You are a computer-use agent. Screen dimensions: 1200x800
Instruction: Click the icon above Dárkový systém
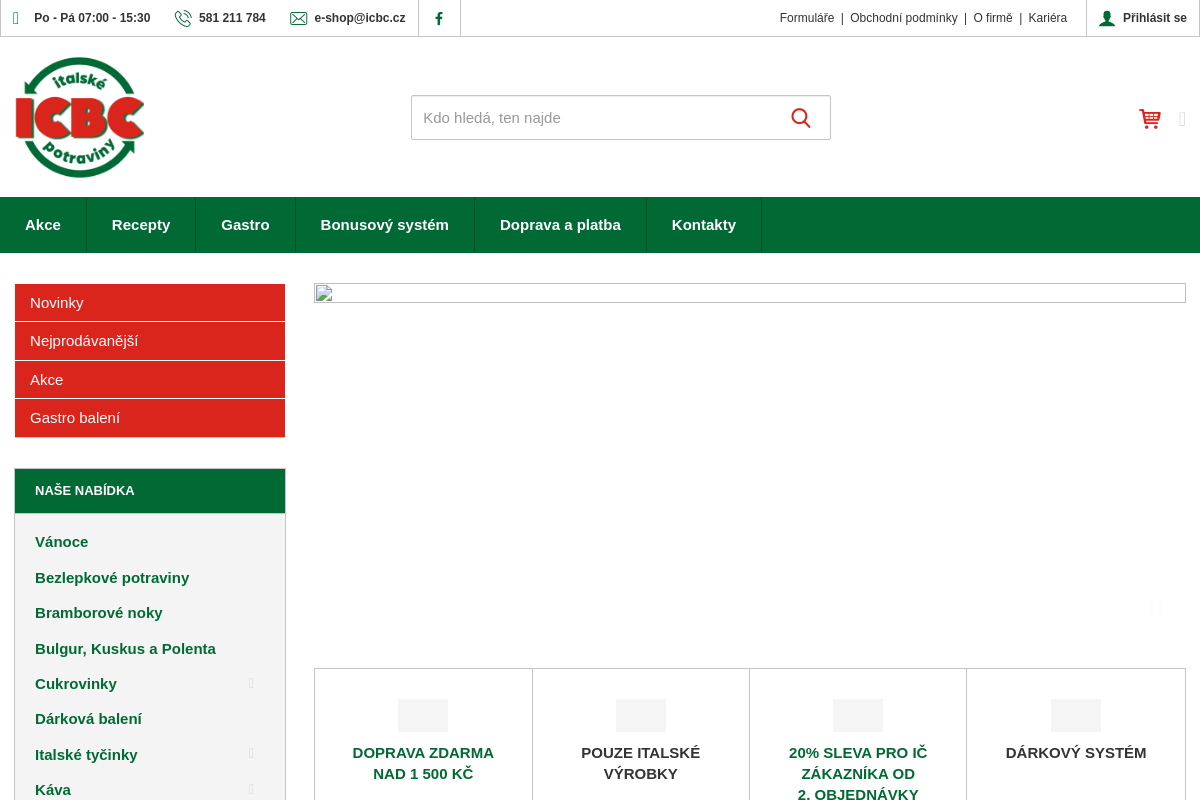1075,715
